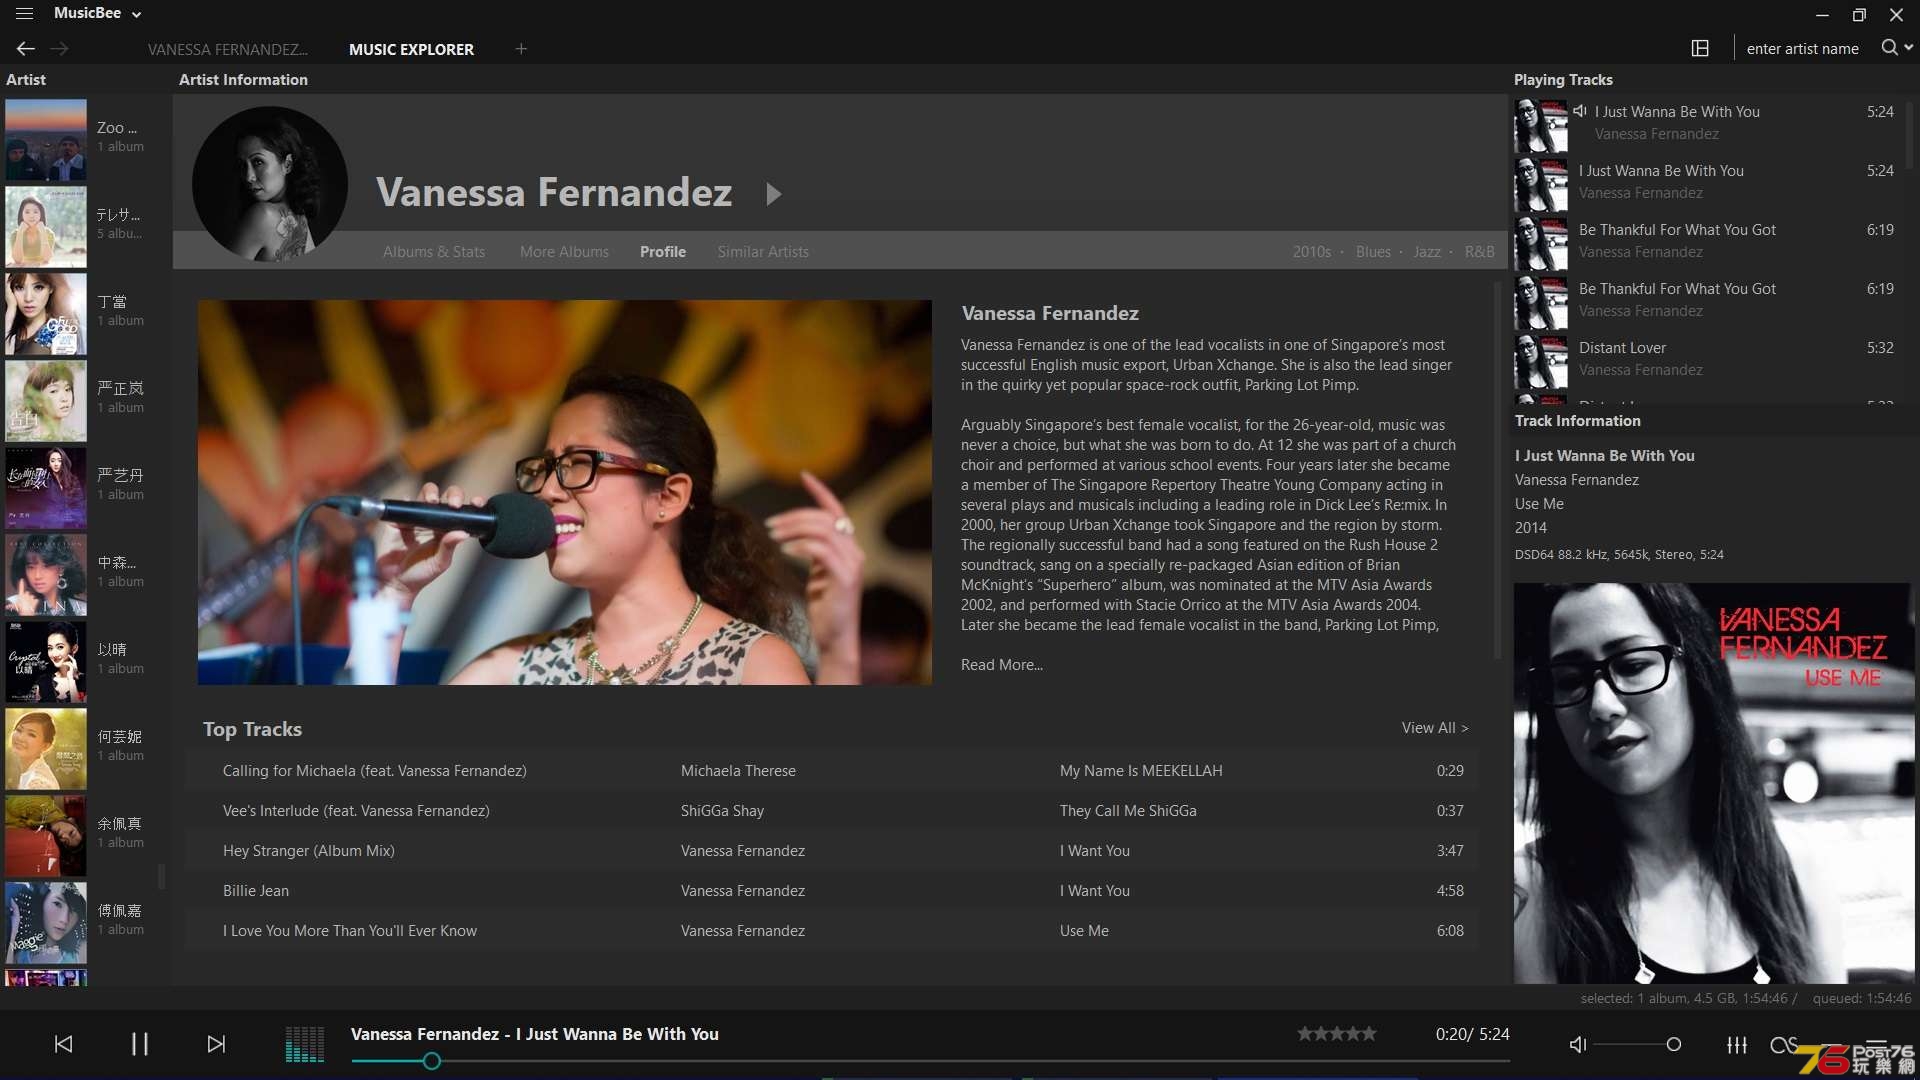
Task: Play Vanessa Fernandez with the header arrow
Action: click(773, 193)
